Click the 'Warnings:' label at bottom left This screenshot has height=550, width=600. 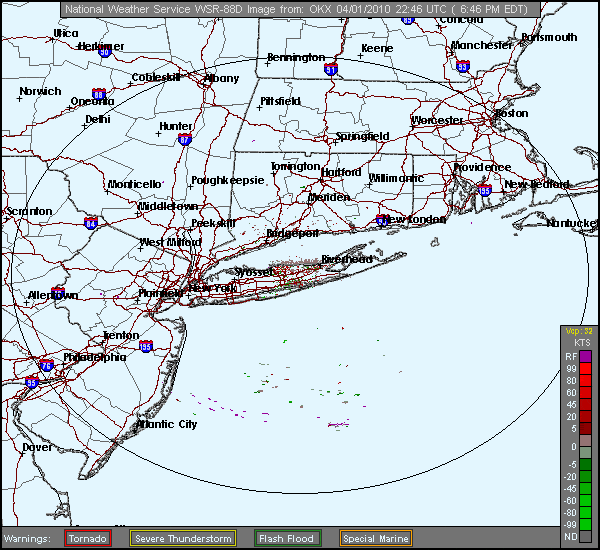coord(27,539)
